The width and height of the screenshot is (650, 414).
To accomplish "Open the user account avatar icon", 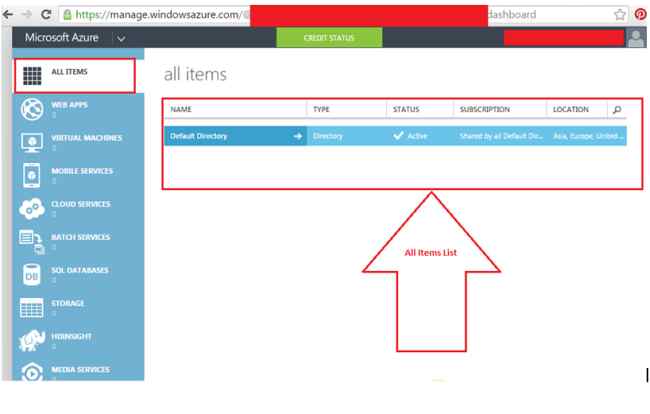I will (x=636, y=38).
